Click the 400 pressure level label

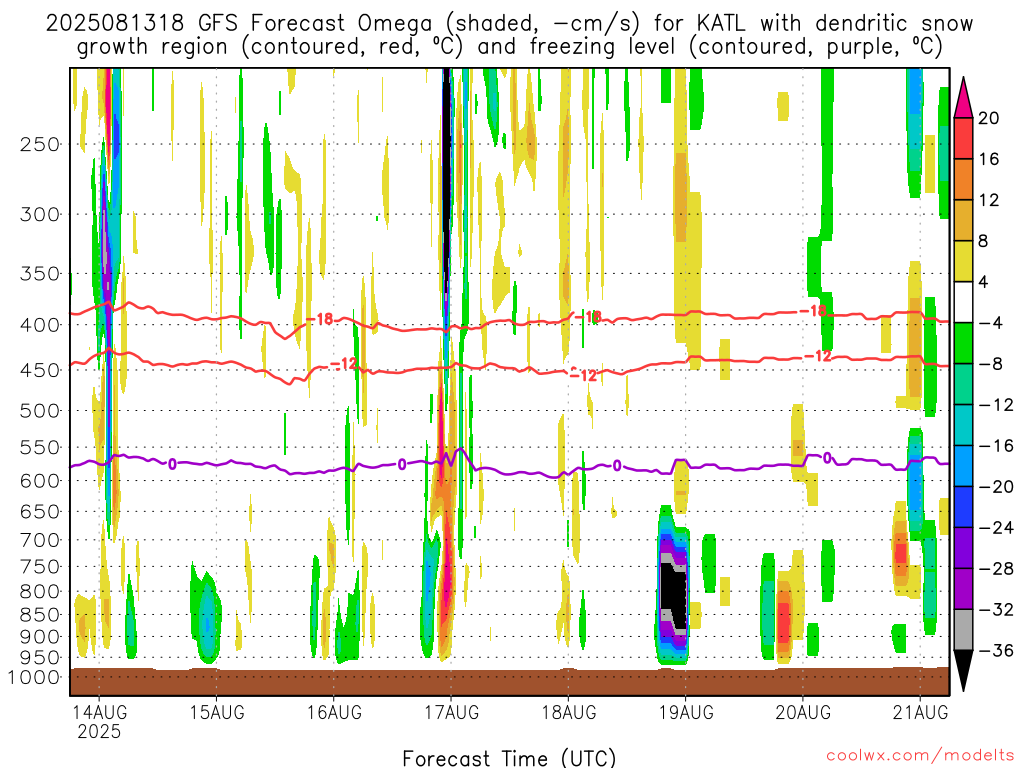(x=40, y=325)
